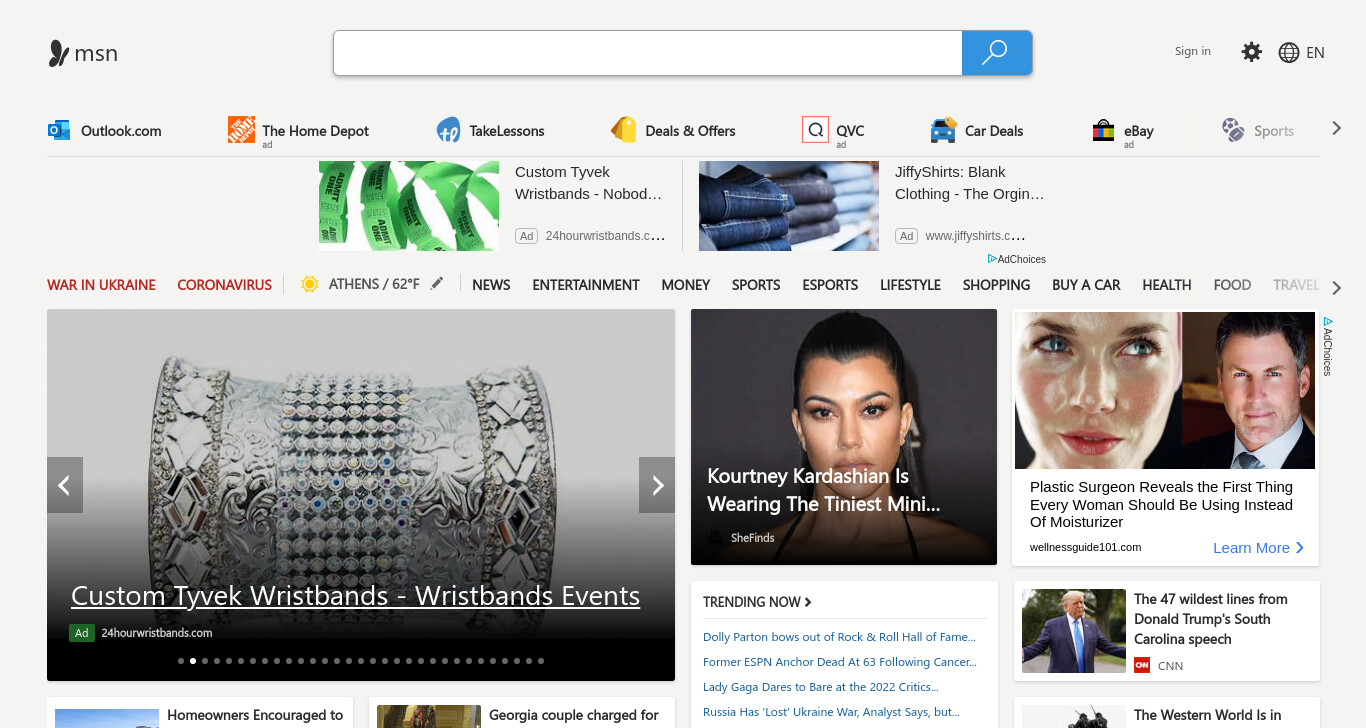
Task: Click ATHENS / 62°F weather text
Action: 374,284
